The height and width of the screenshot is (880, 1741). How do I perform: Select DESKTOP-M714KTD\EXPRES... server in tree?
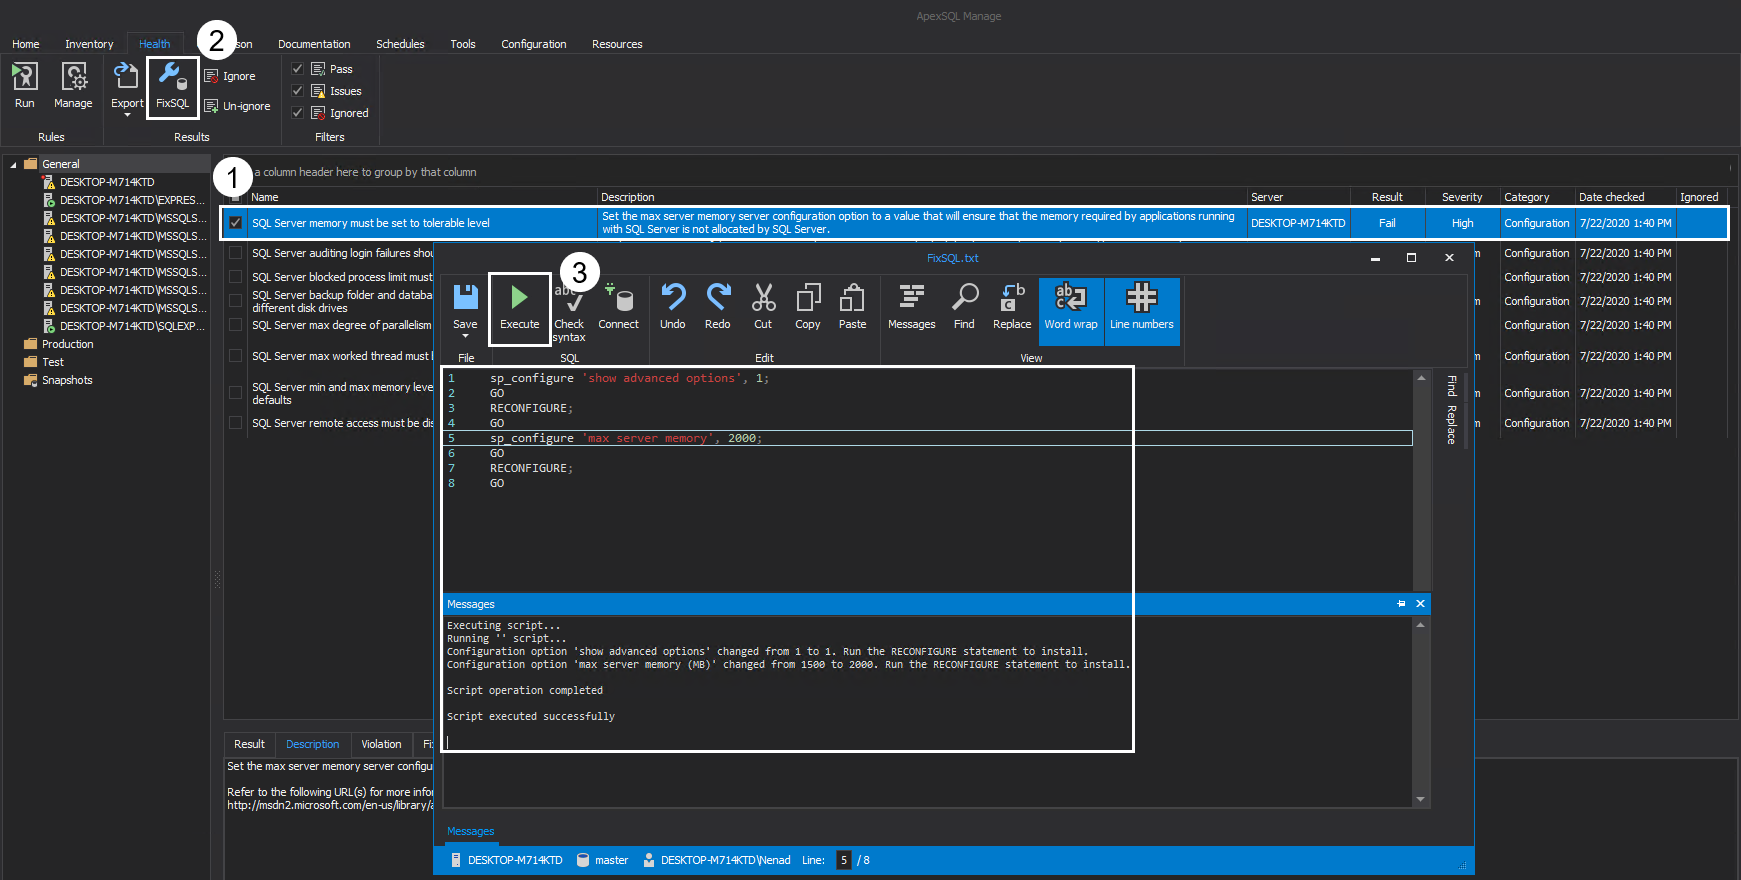(131, 200)
